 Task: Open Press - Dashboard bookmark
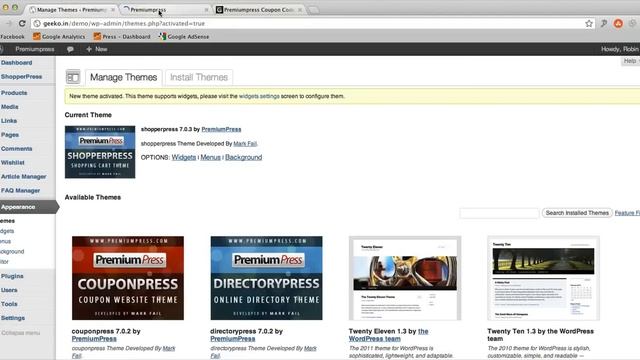click(x=122, y=37)
